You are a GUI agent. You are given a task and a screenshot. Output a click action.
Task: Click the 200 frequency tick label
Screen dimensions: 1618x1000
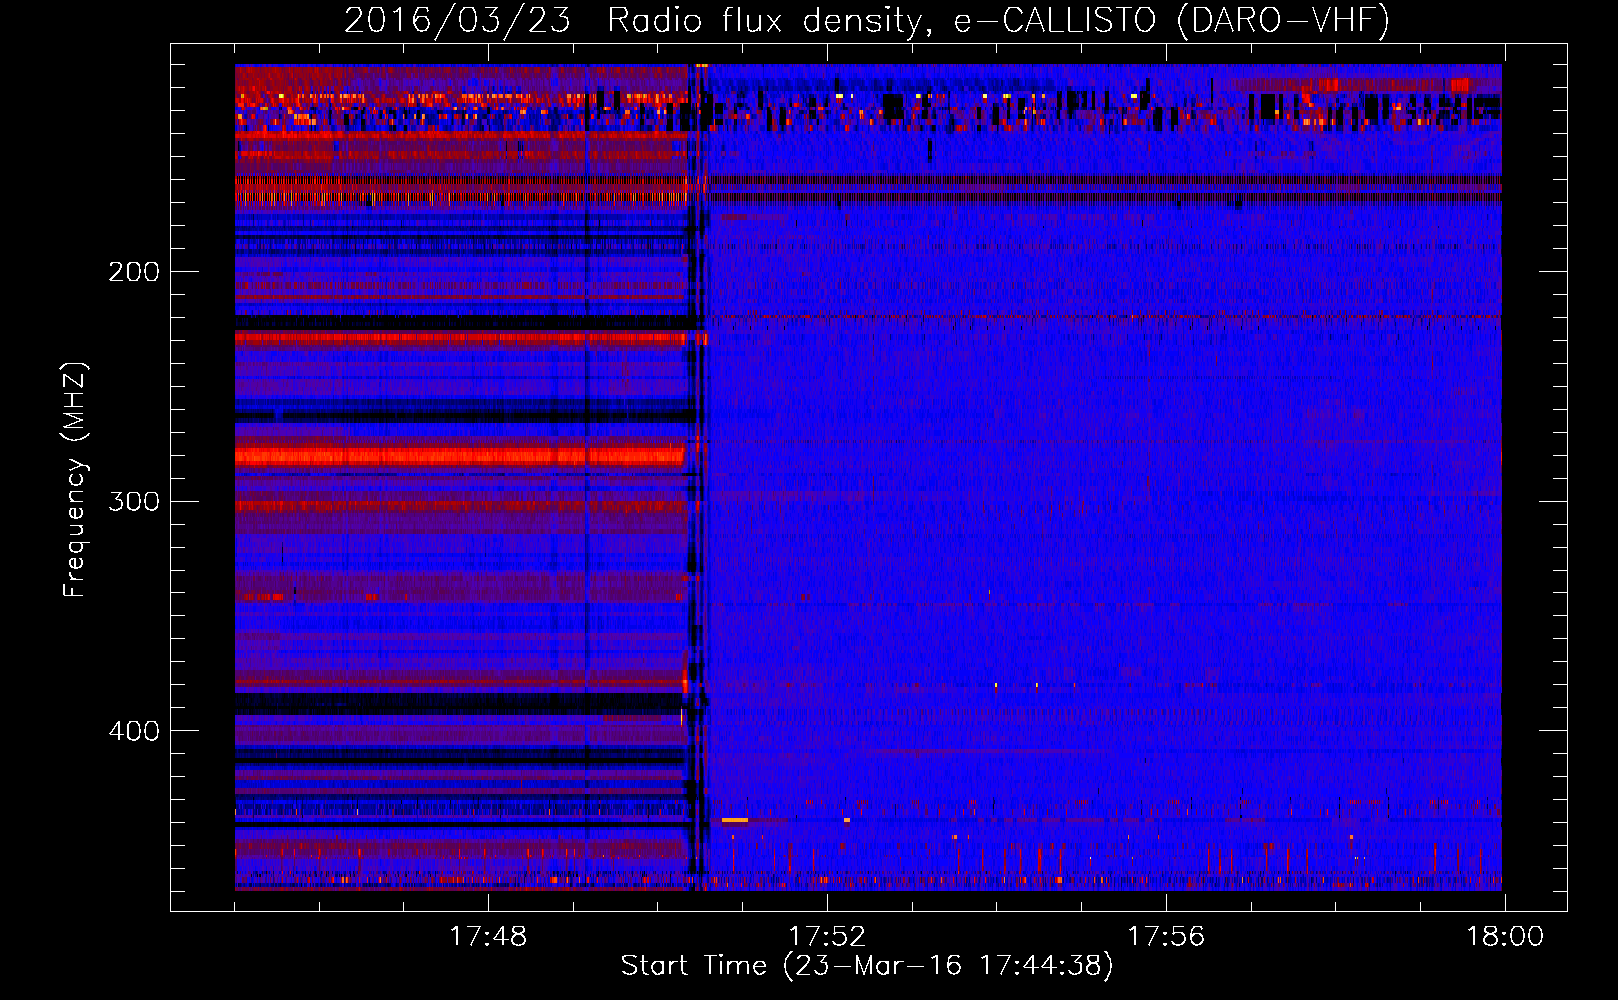coord(134,272)
